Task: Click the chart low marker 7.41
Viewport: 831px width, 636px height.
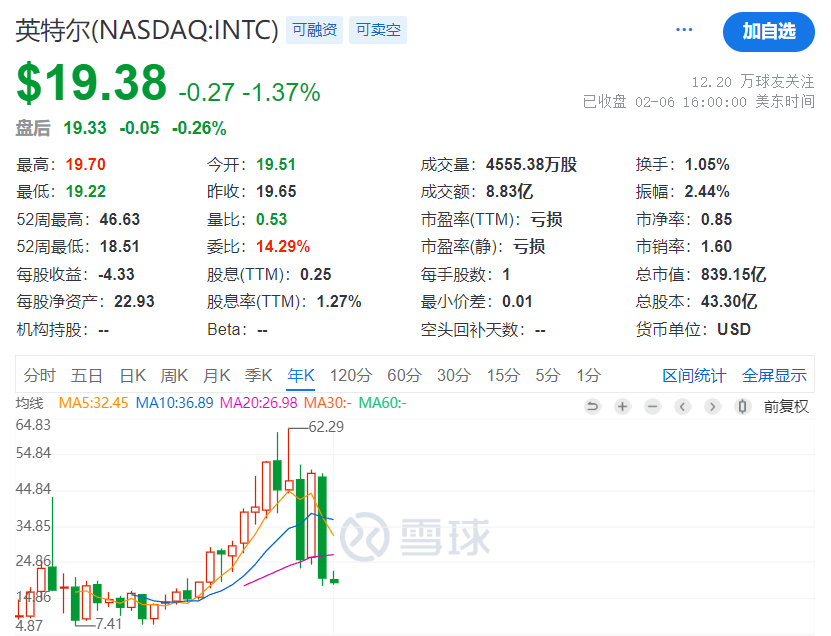Action: pyautogui.click(x=109, y=624)
